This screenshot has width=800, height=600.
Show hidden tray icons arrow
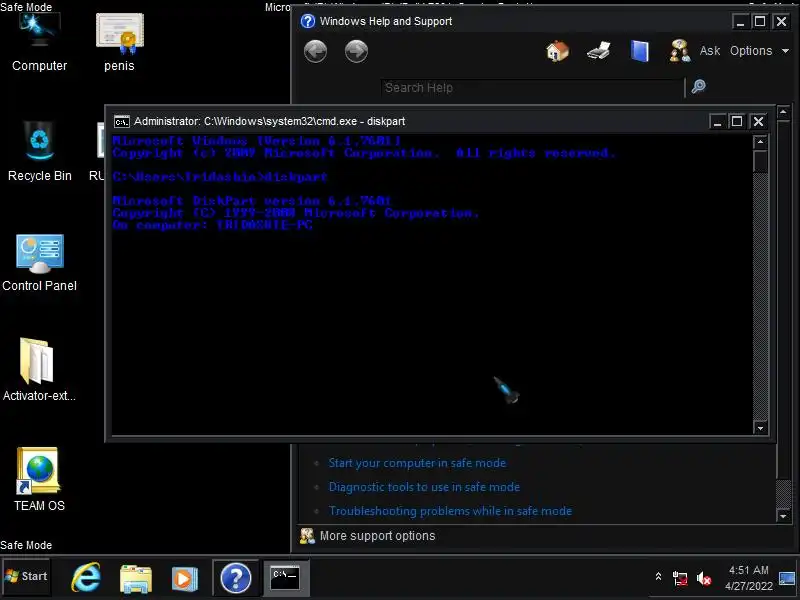click(x=658, y=577)
